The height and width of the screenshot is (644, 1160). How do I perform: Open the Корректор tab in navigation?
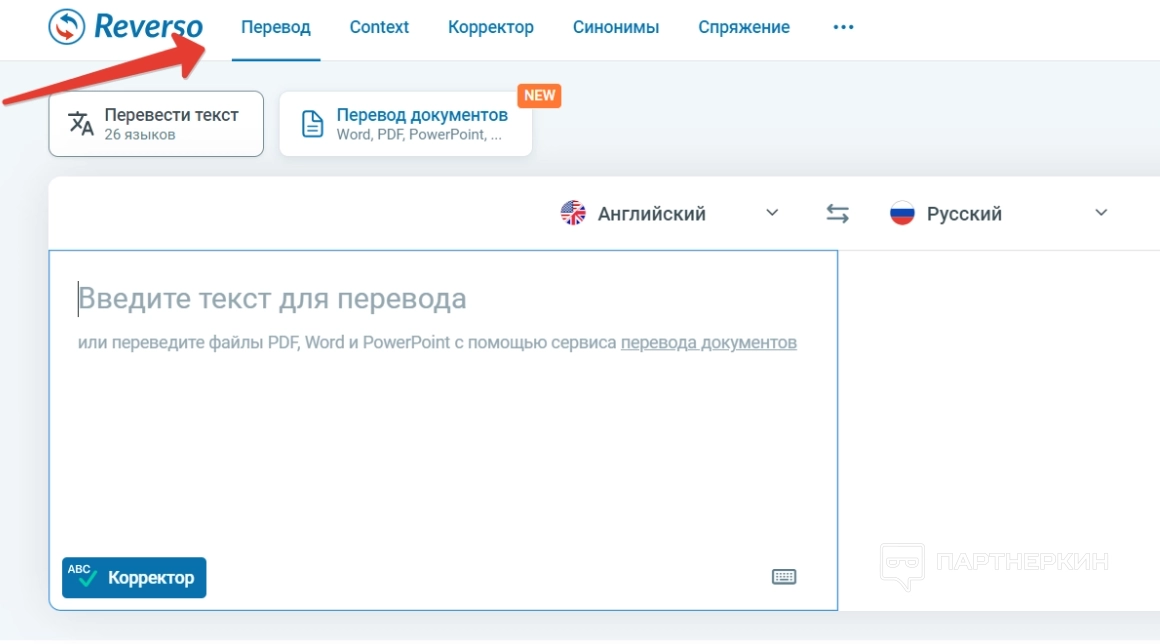point(490,27)
